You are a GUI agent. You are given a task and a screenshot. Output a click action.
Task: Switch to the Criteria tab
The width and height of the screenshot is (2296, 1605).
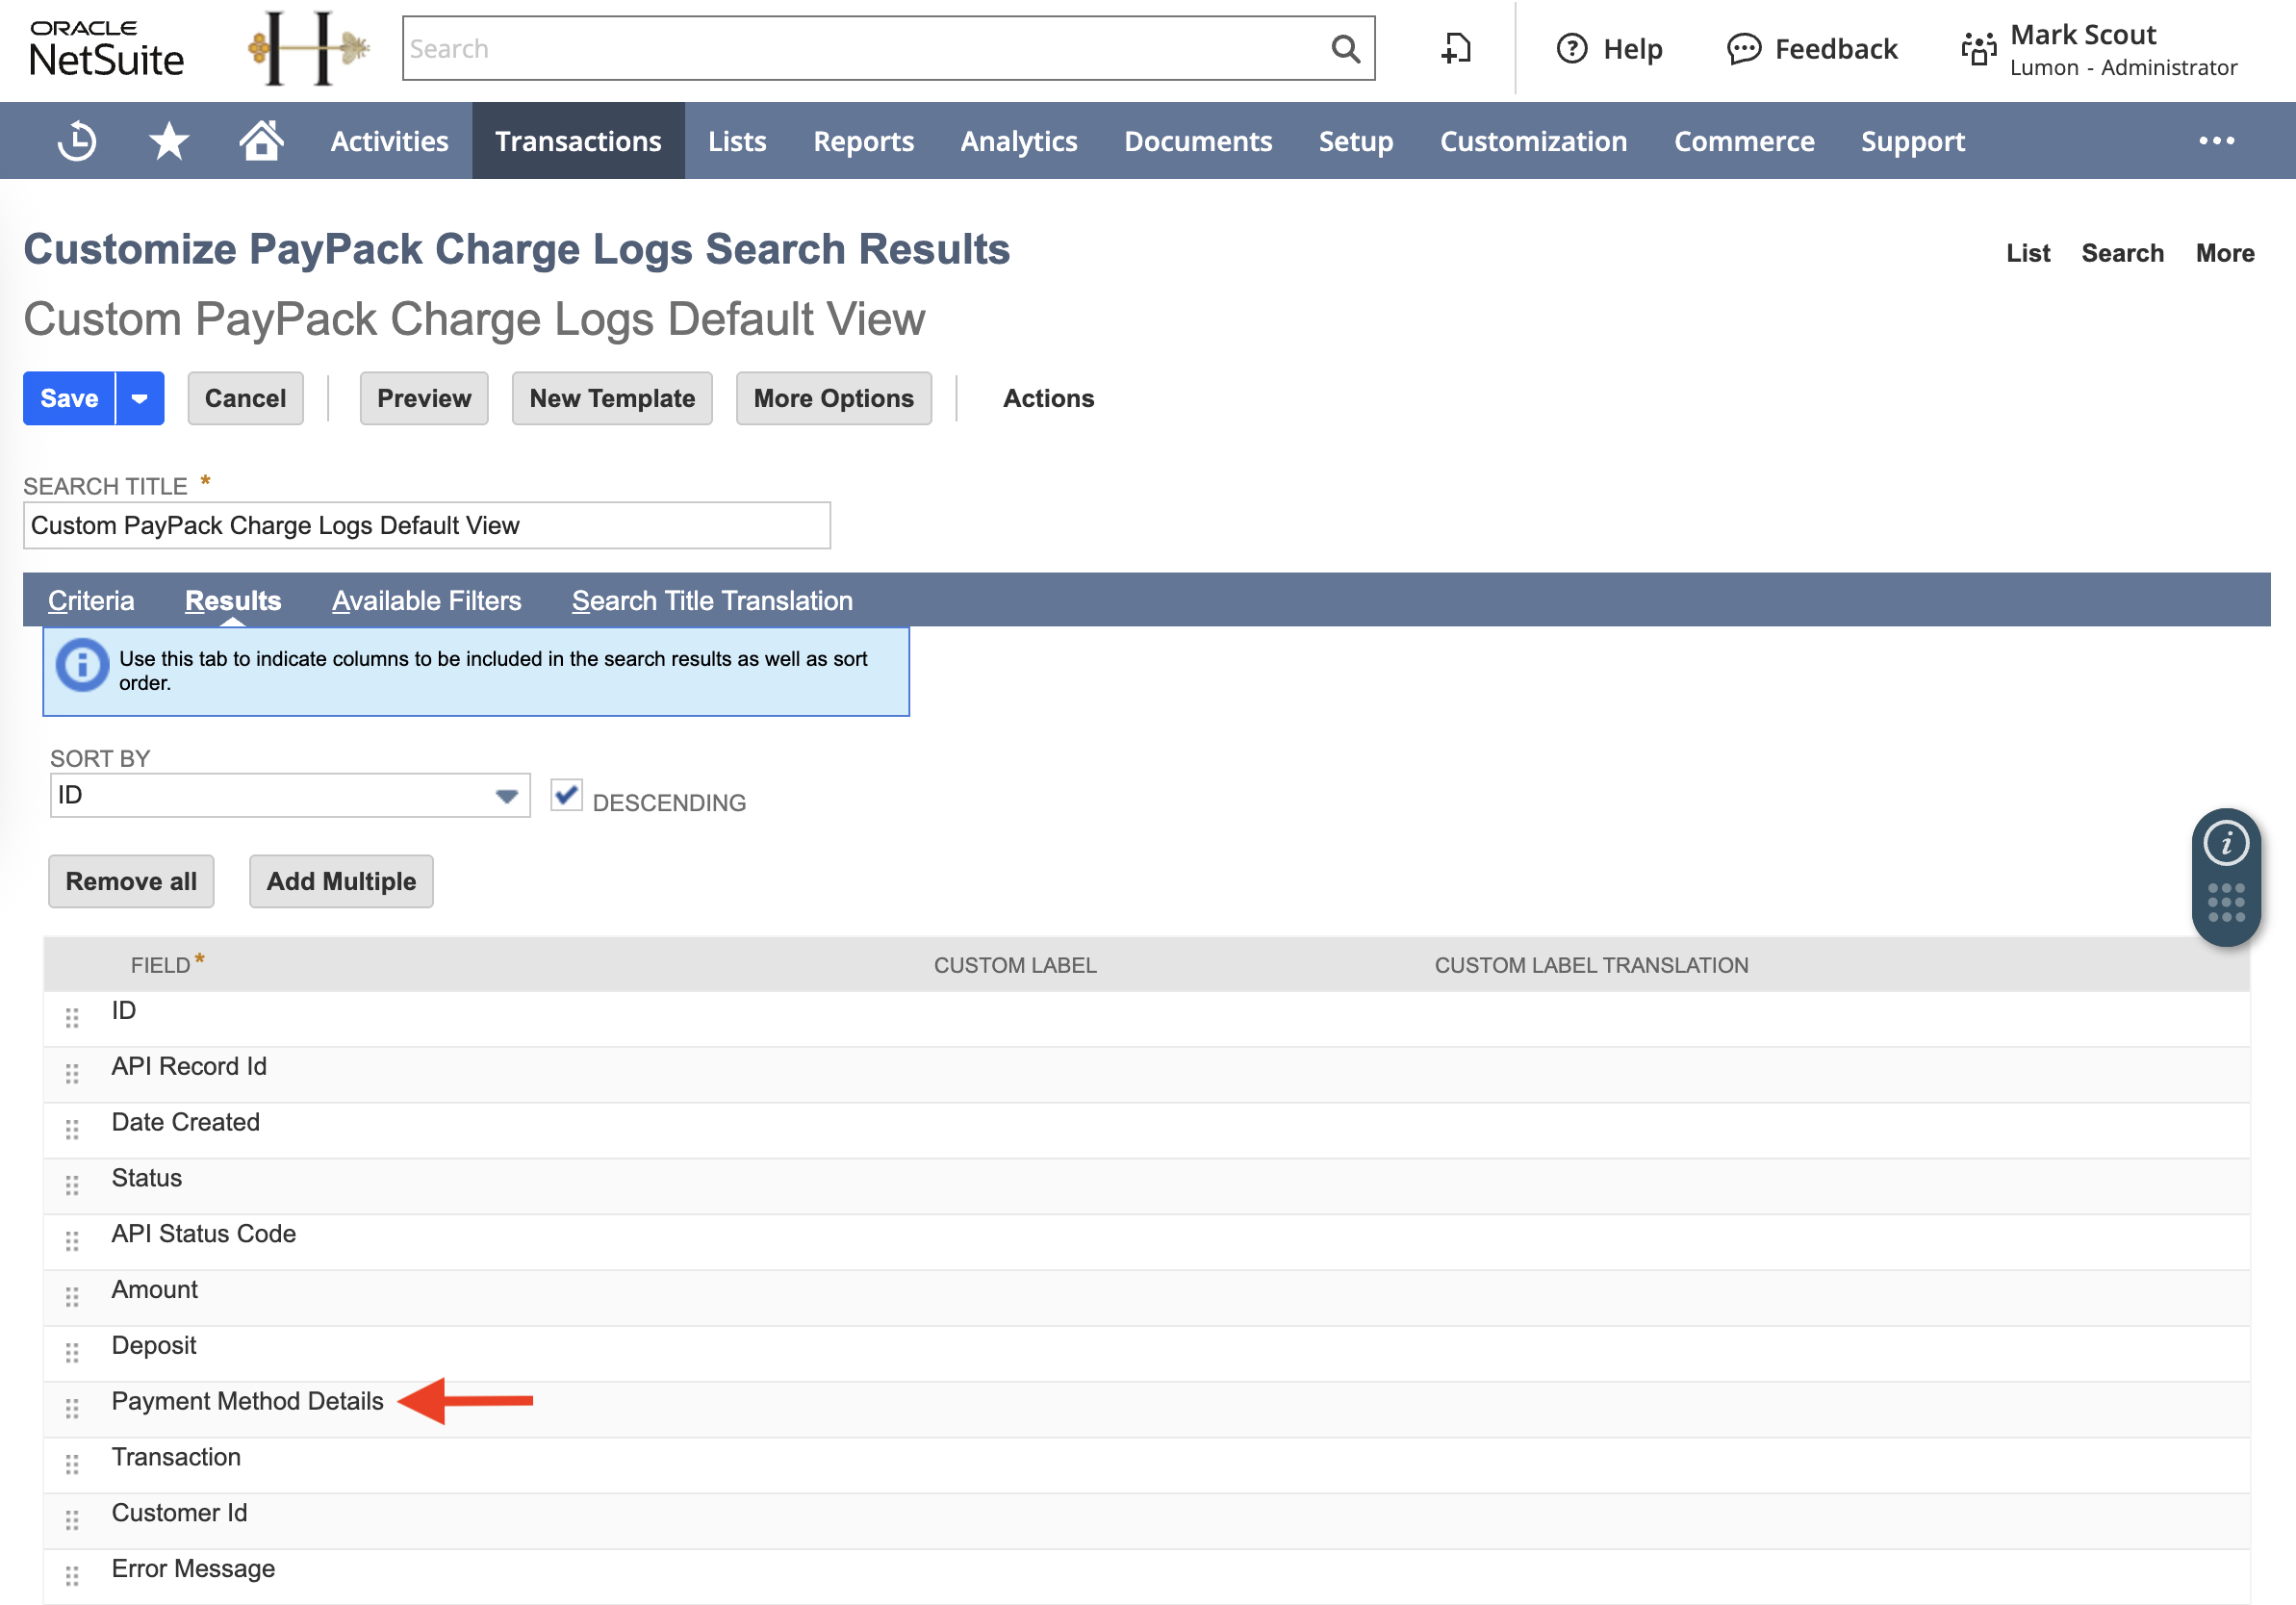[91, 601]
